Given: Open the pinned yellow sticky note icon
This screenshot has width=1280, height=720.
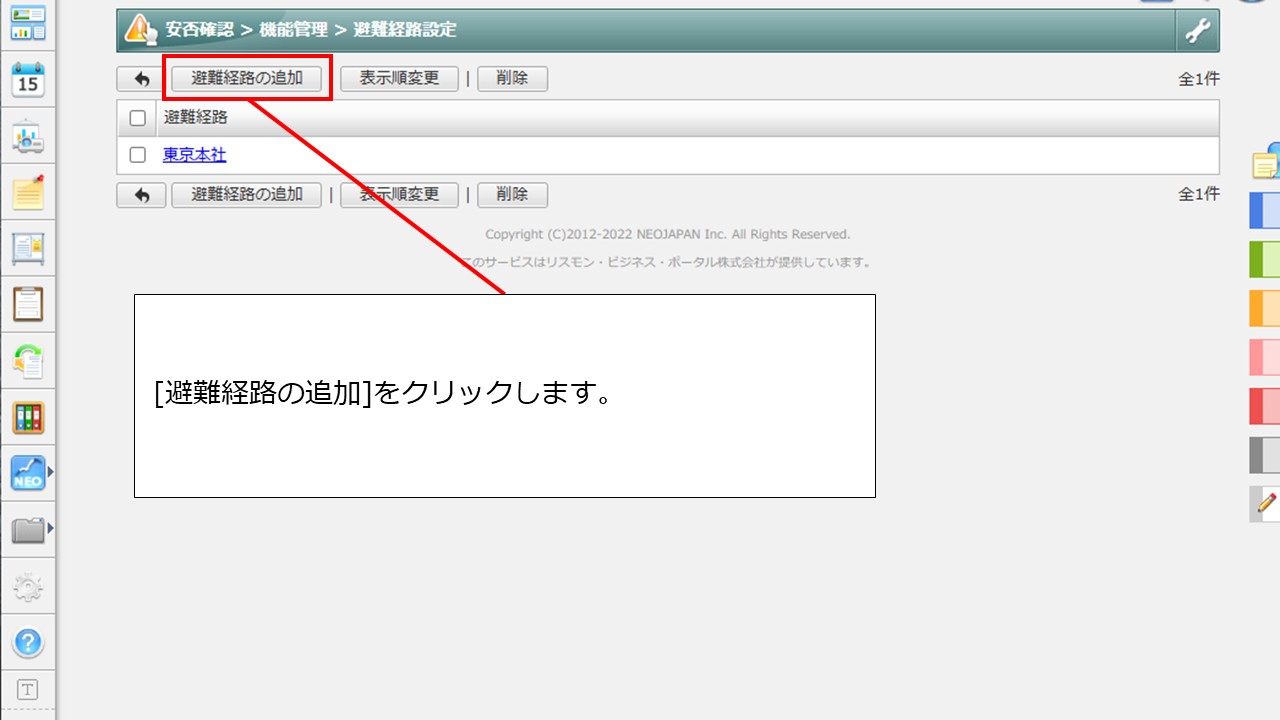Looking at the screenshot, I should (28, 192).
